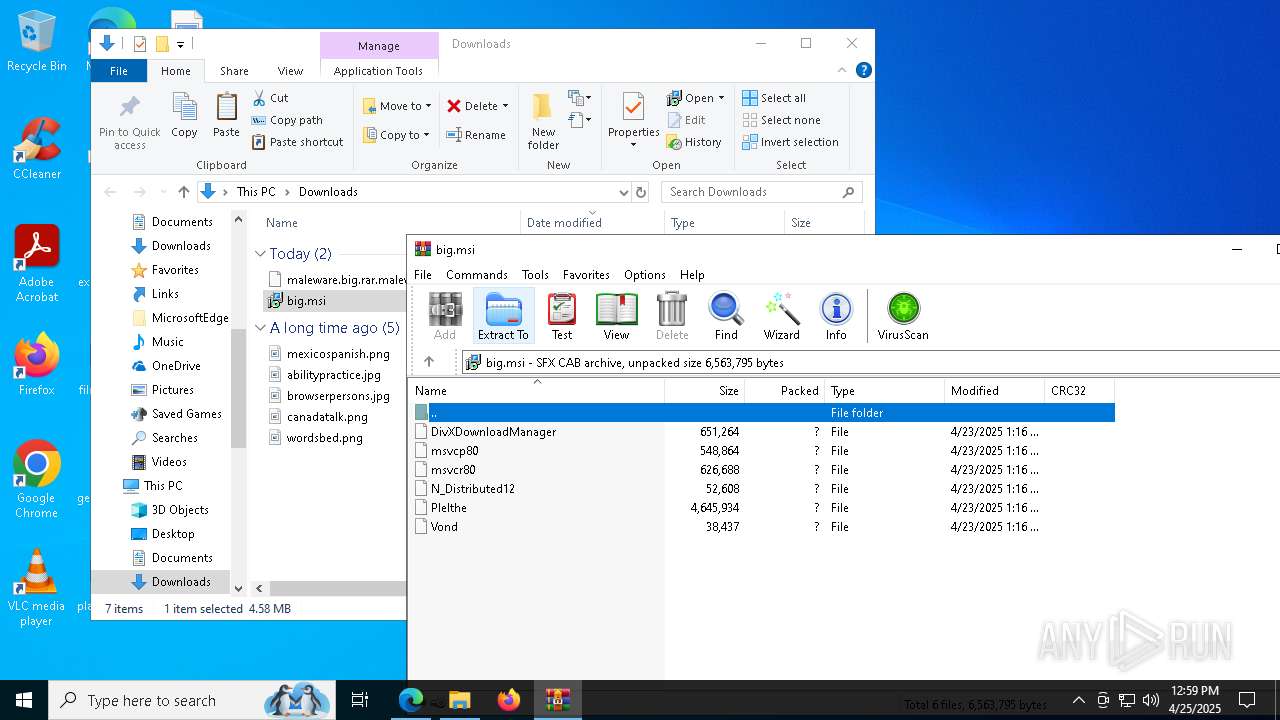Click Cut in the Clipboard group
This screenshot has height=720, width=1280.
(x=270, y=98)
